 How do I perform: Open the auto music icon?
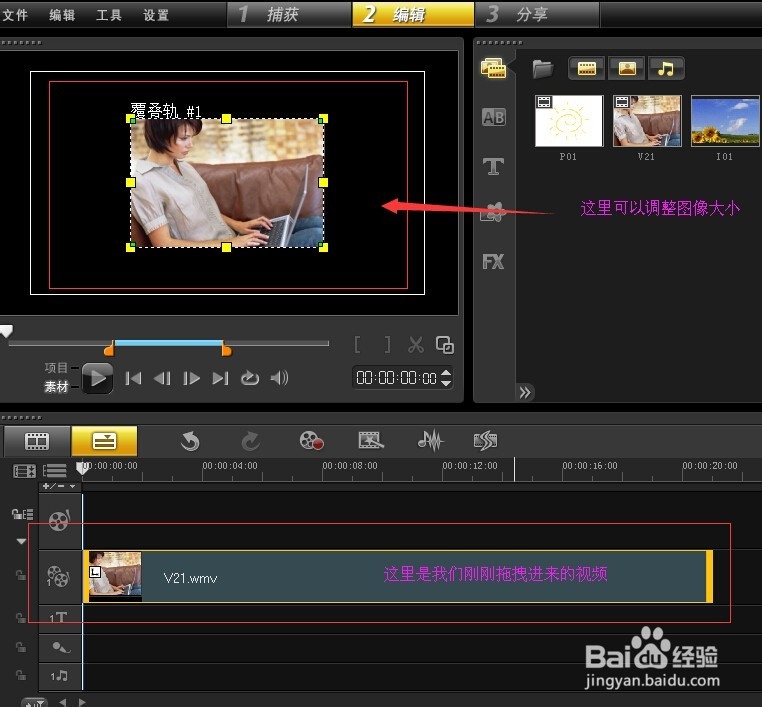click(485, 440)
